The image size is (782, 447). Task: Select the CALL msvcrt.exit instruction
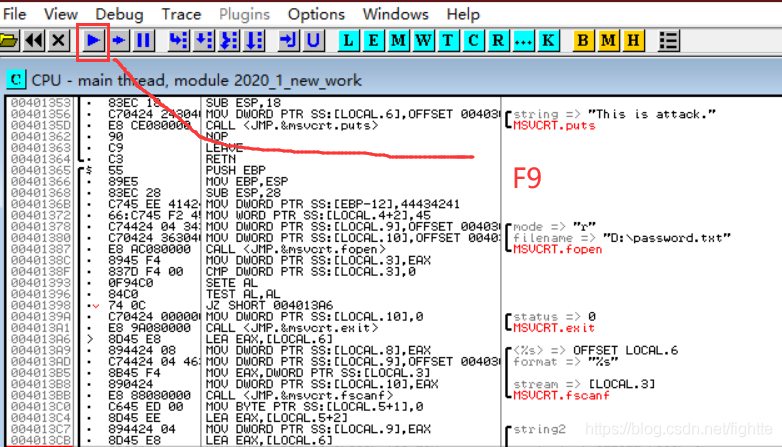[292, 328]
